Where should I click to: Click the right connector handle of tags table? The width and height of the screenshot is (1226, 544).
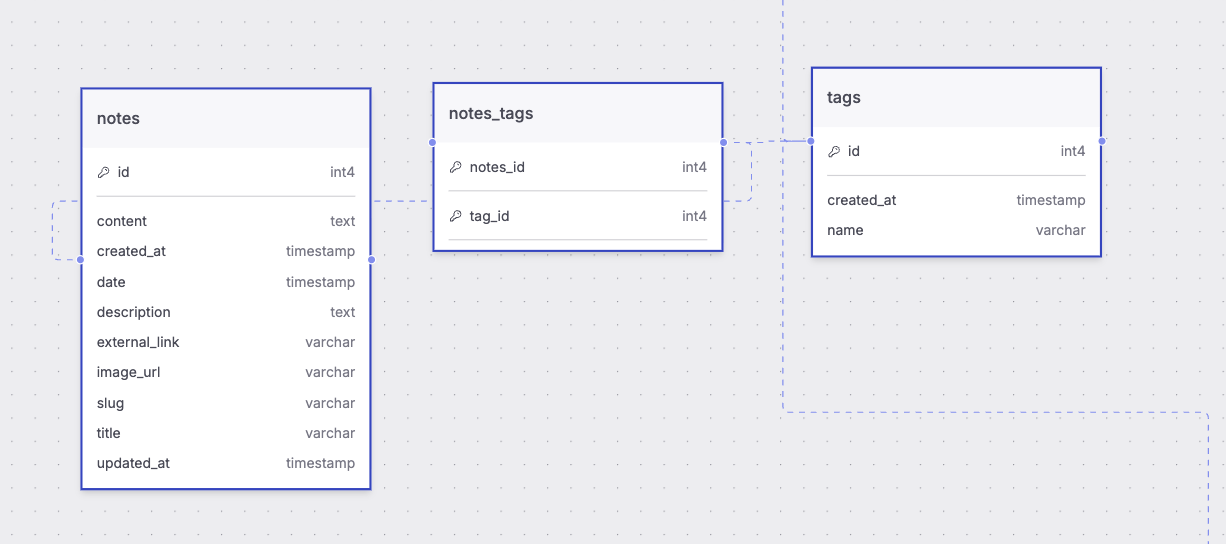coord(1102,141)
